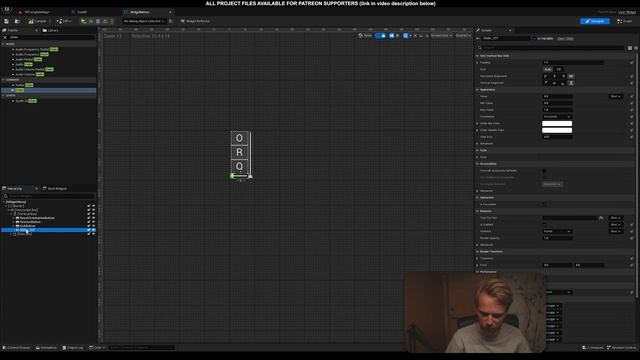
Task: Open Content Drawer in status bar
Action: coord(16,348)
